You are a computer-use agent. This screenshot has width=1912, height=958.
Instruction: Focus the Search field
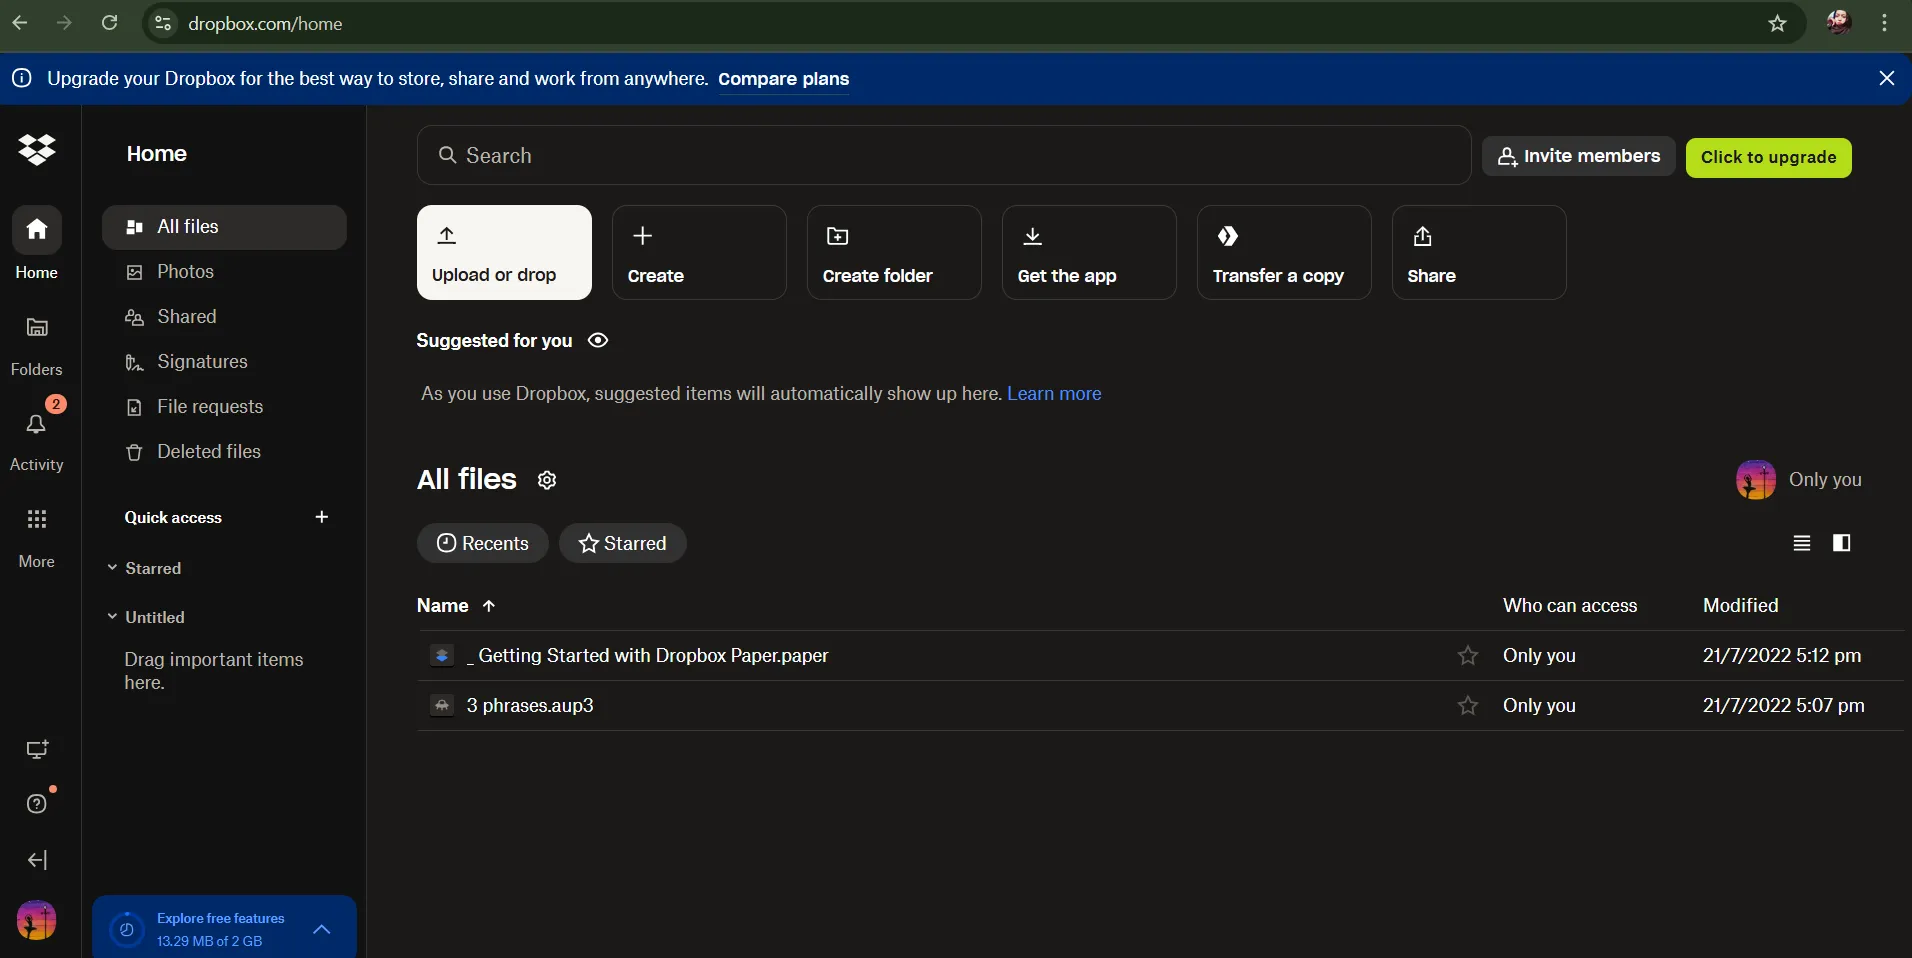pos(944,155)
